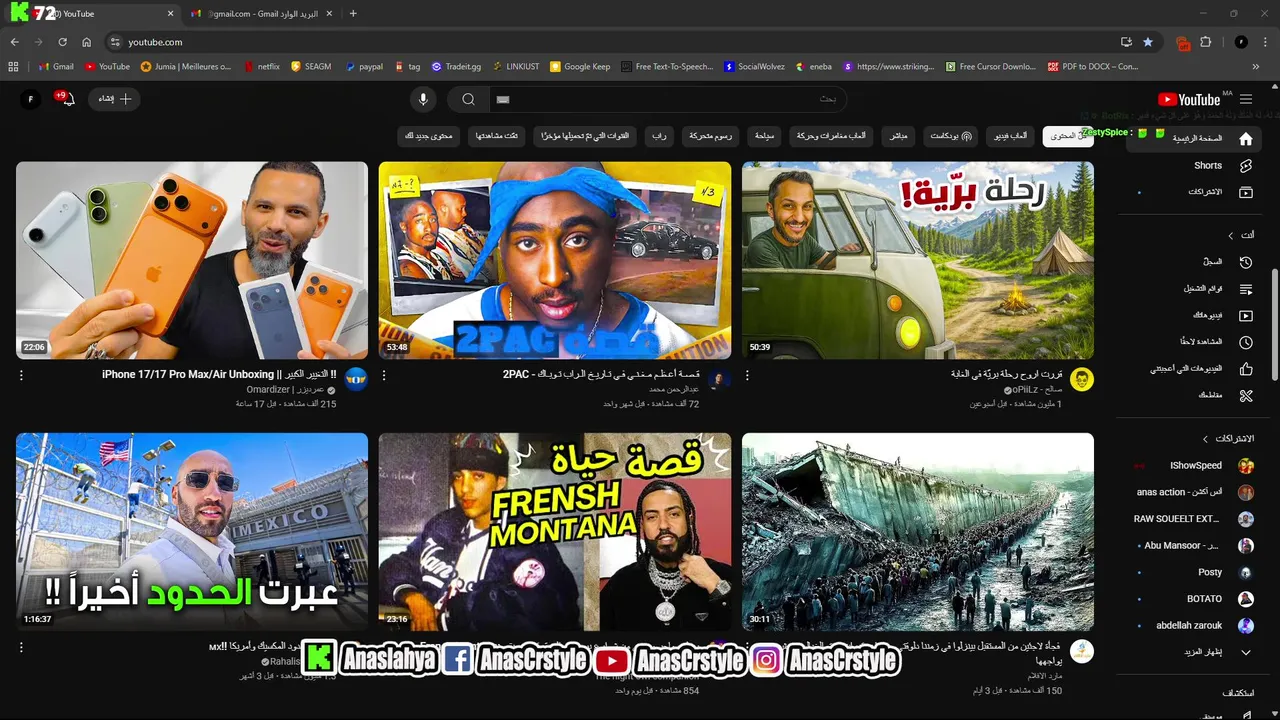Open Shorts from the sidebar
Screen dimensions: 1280x720
pyautogui.click(x=1193, y=166)
